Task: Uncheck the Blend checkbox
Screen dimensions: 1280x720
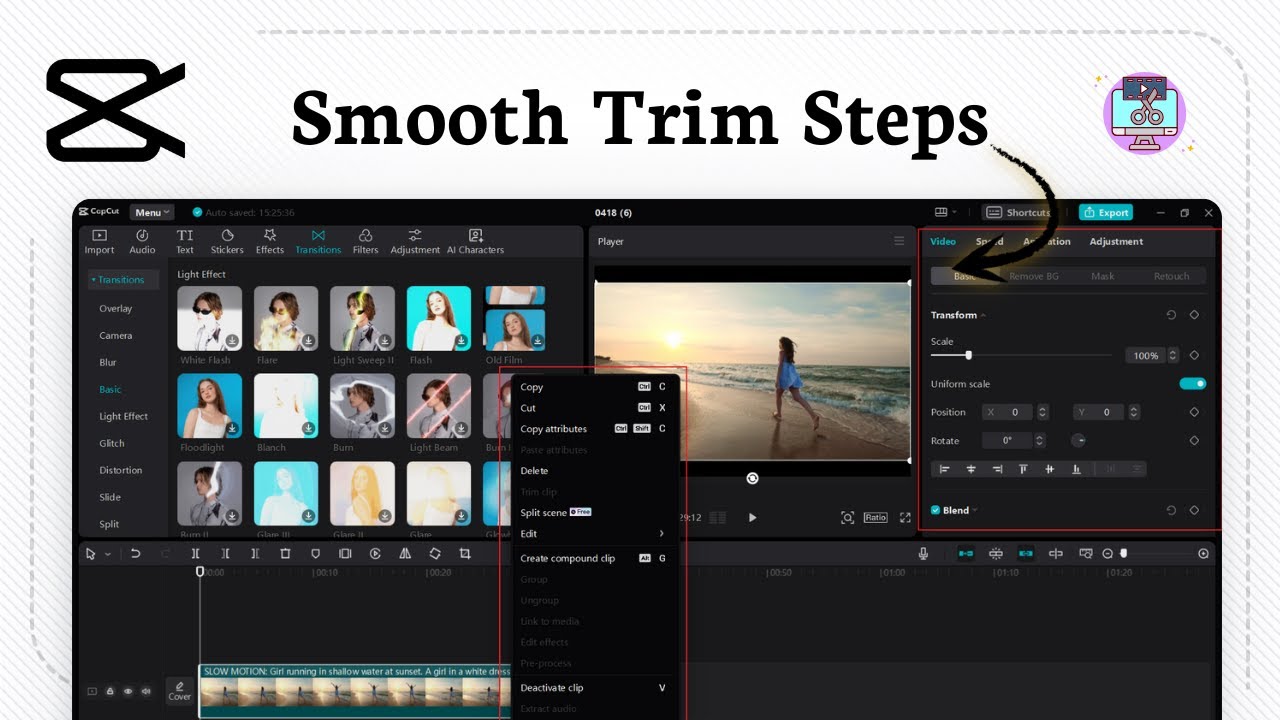Action: pos(936,510)
